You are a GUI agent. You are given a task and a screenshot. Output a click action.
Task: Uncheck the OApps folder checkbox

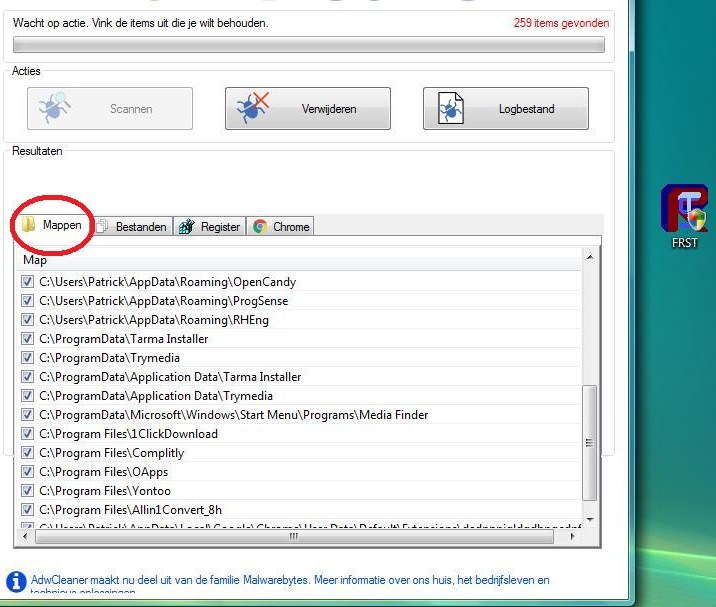27,471
